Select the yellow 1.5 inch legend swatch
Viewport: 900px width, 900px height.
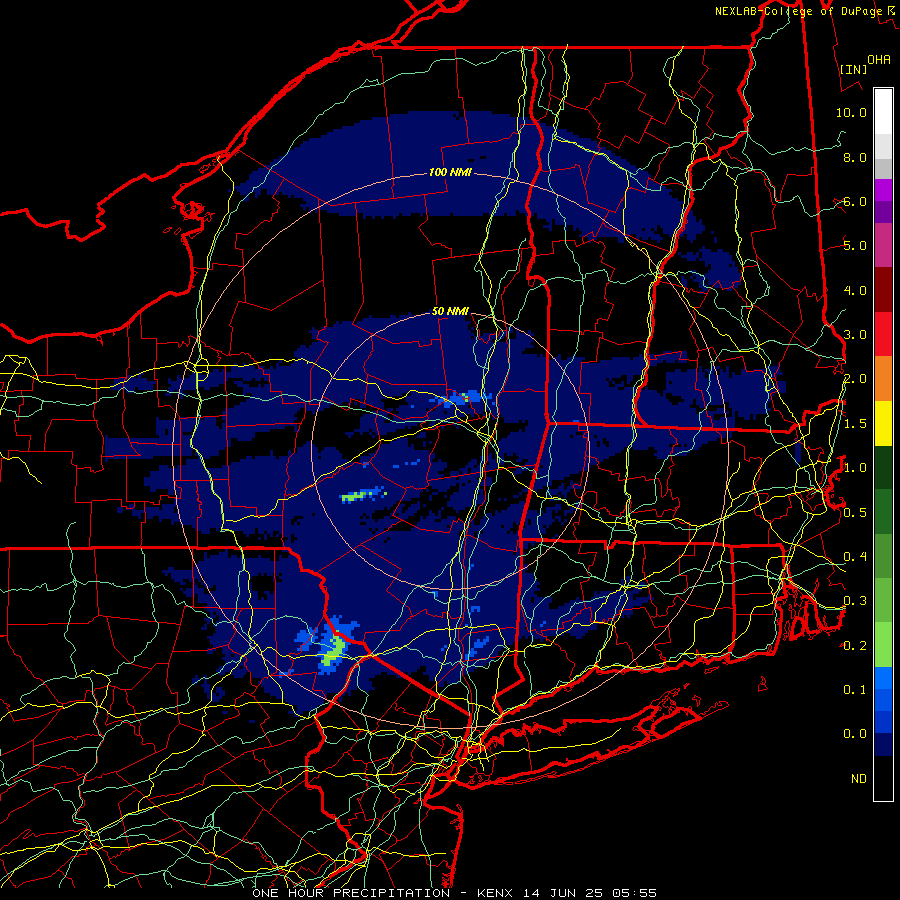tap(883, 423)
